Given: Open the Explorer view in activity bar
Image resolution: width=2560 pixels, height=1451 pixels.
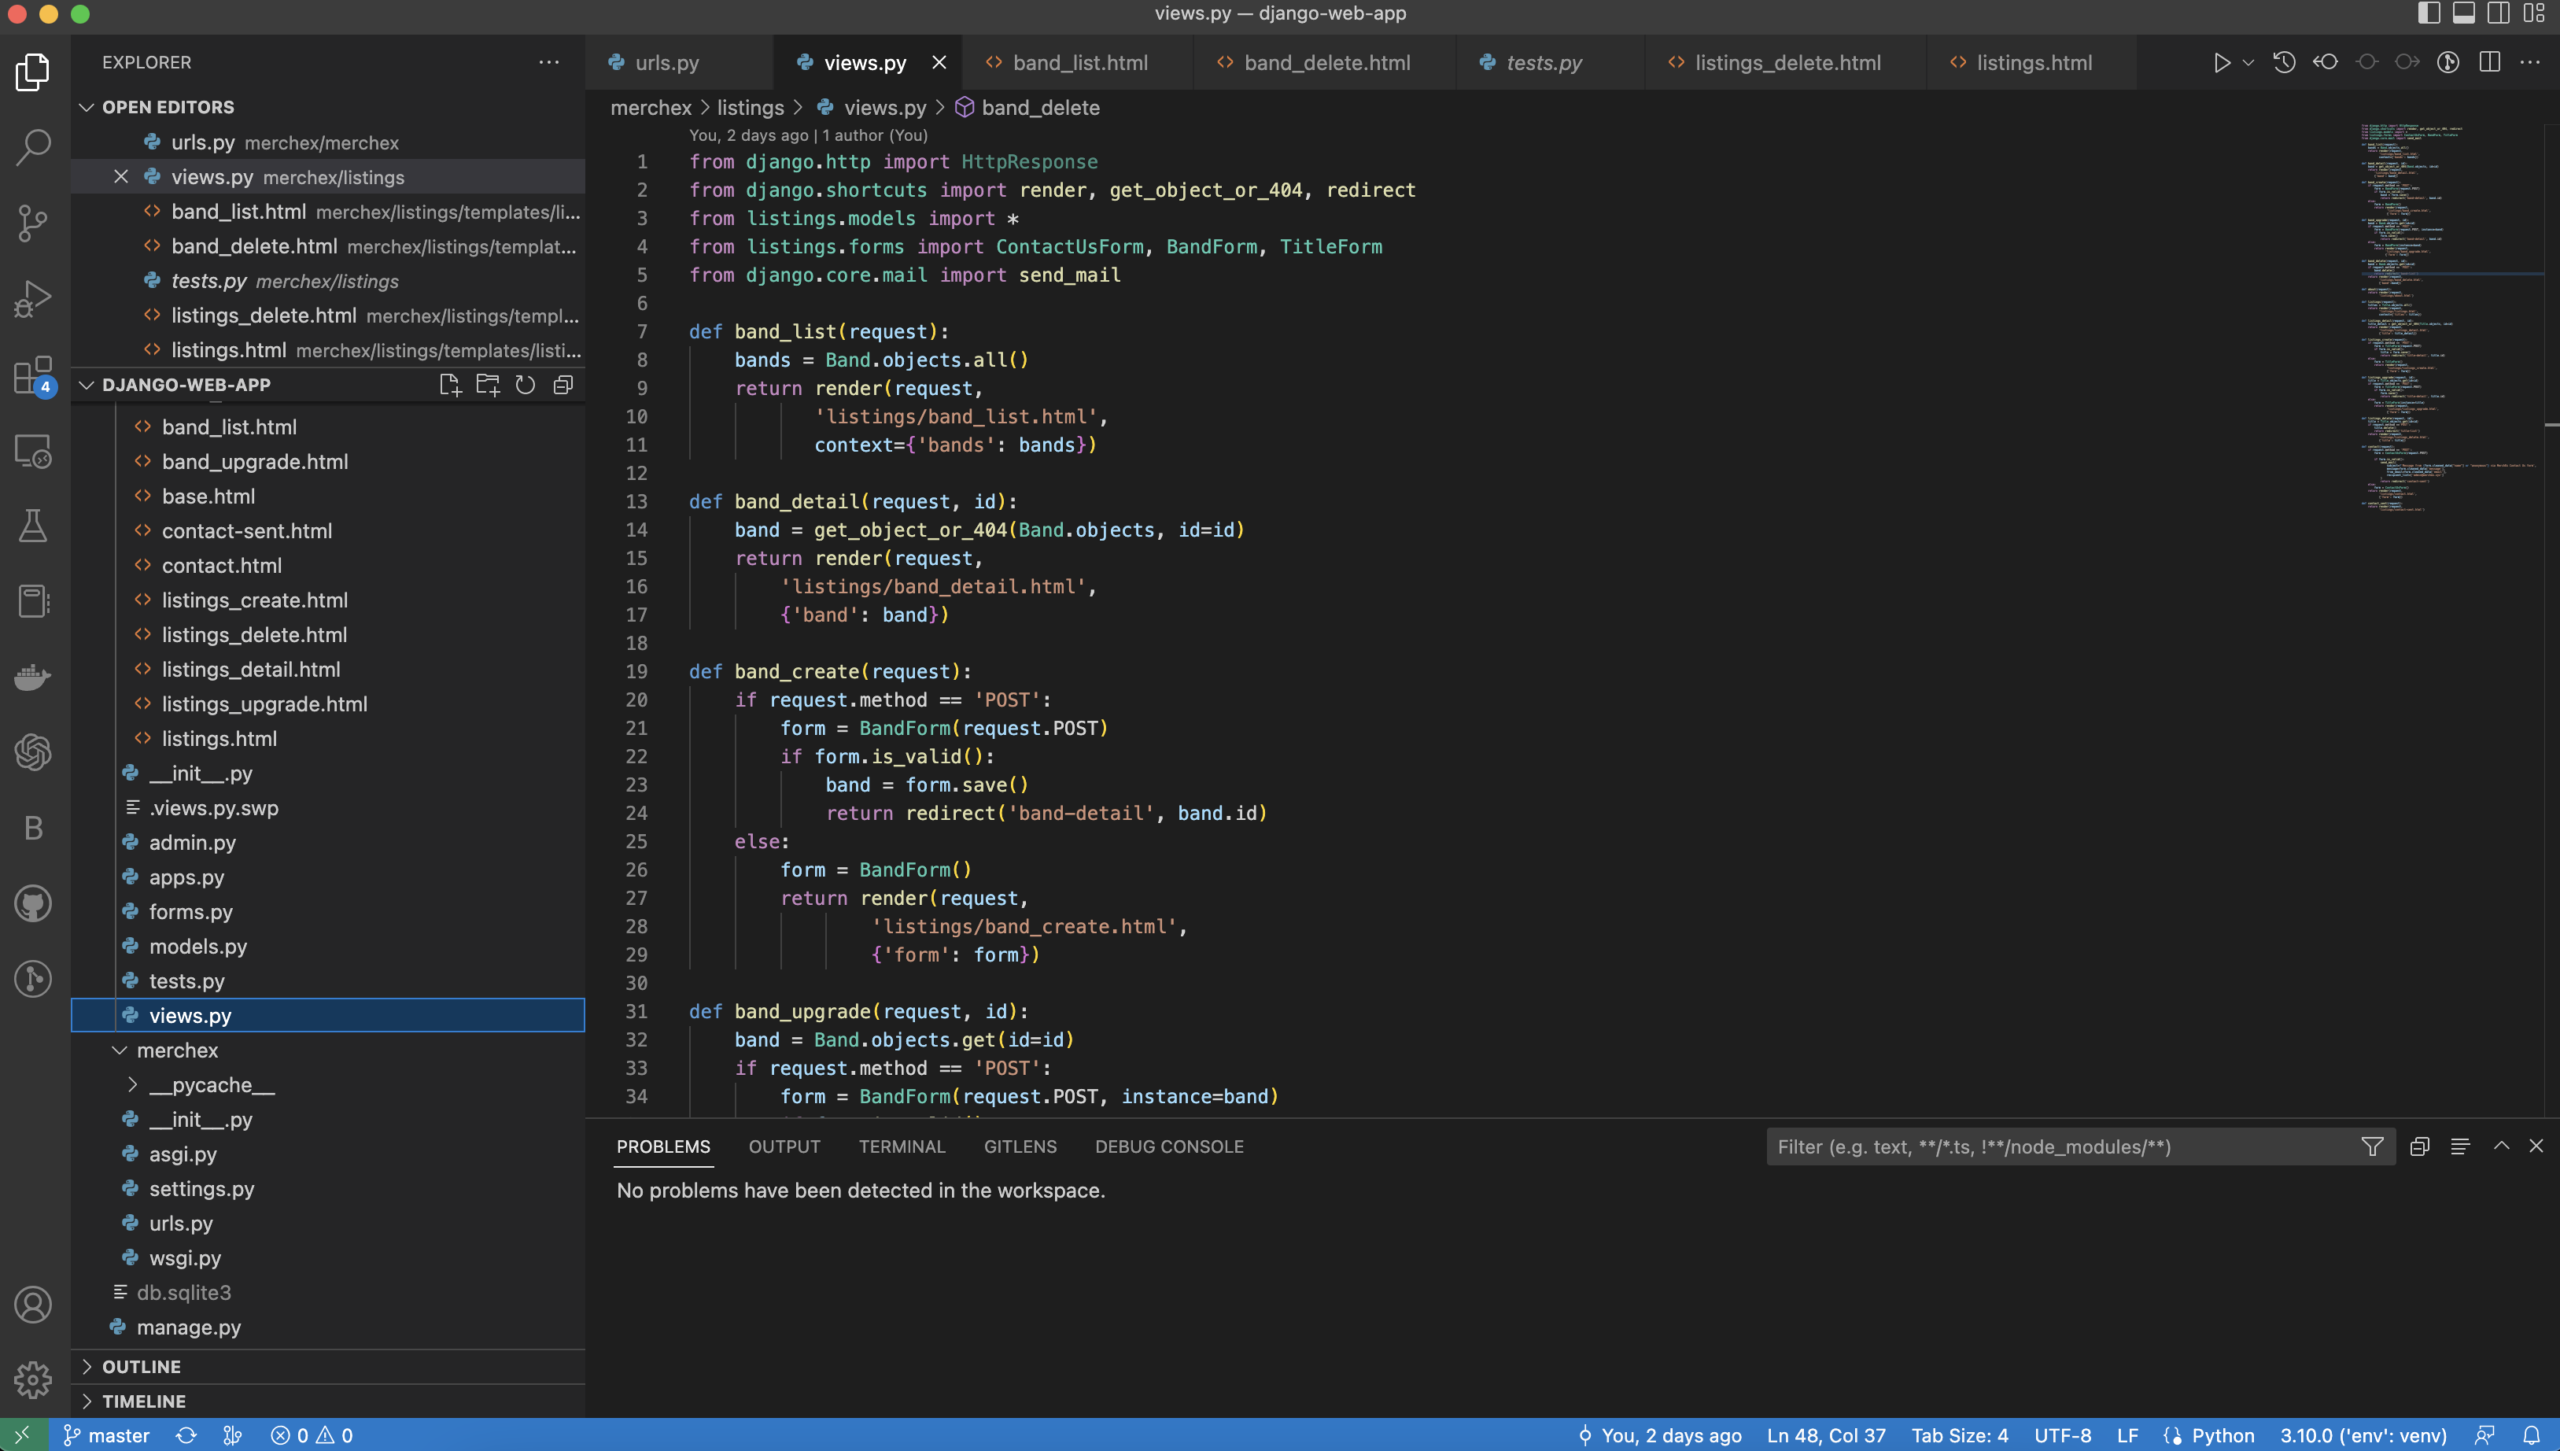Looking at the screenshot, I should [x=33, y=72].
